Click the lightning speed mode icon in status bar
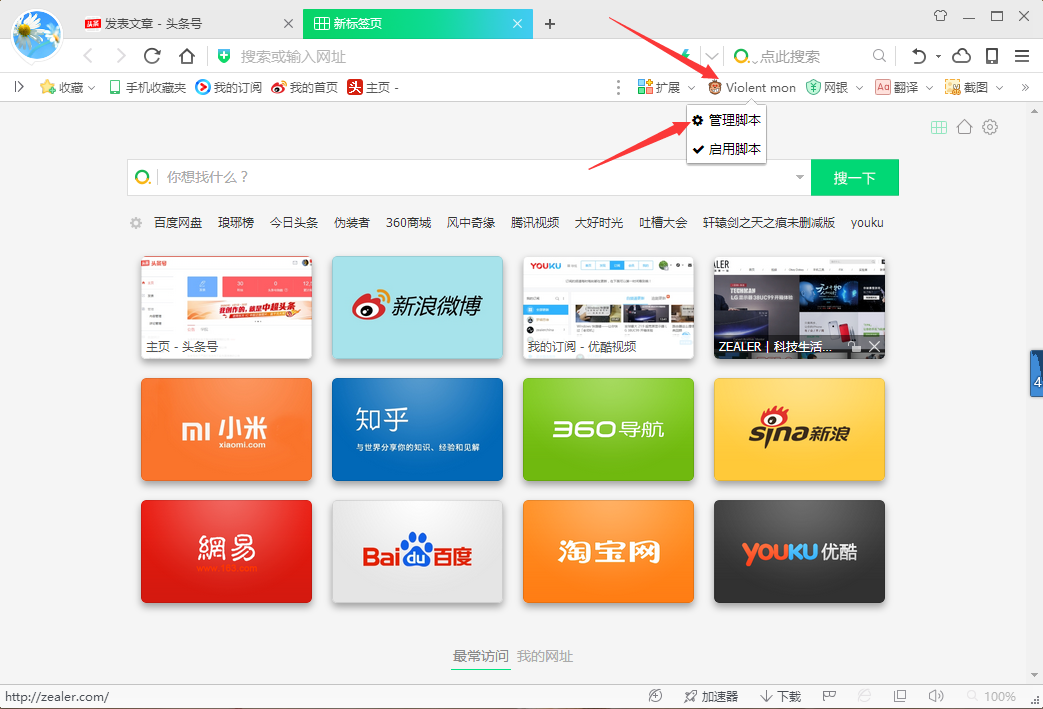Screen dimensions: 1043x709 655,696
